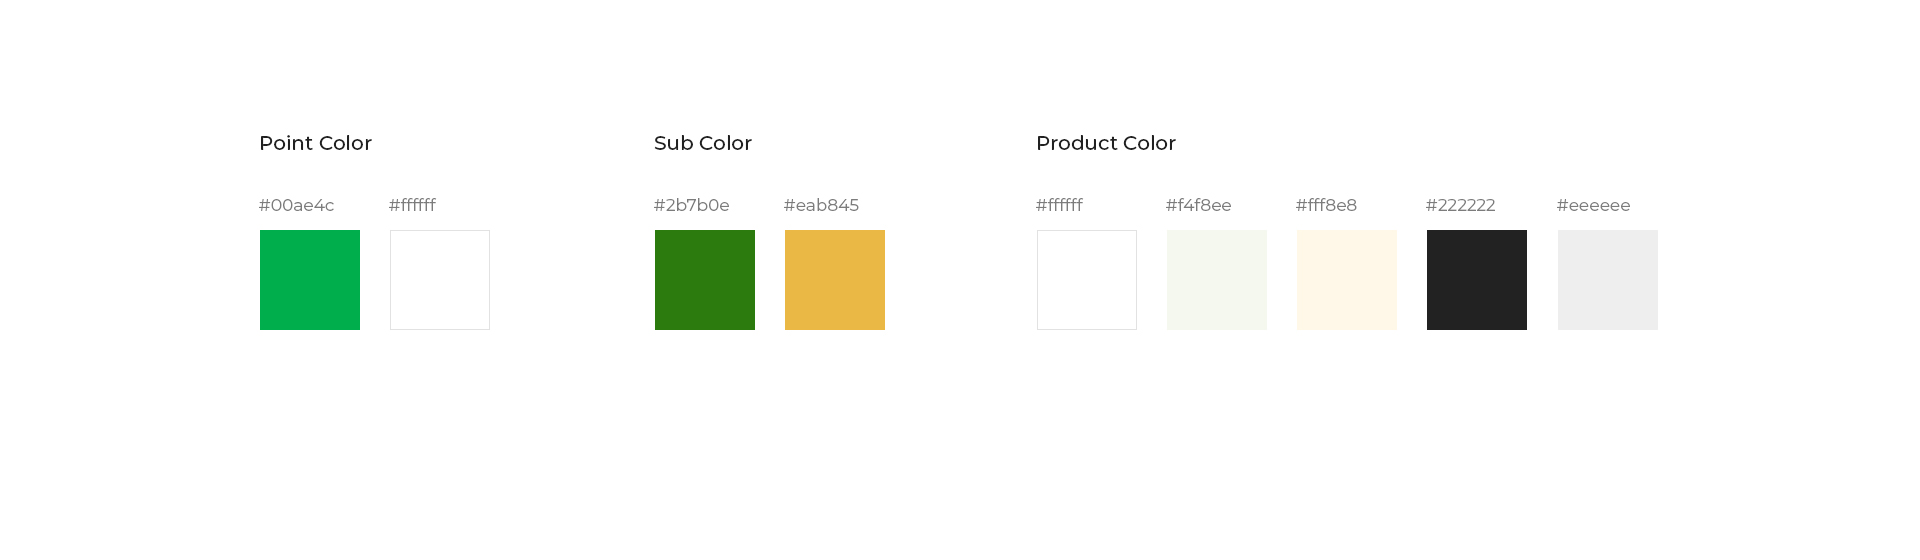This screenshot has height=560, width=1920.
Task: Select the white swatch under Point Color
Action: 440,280
